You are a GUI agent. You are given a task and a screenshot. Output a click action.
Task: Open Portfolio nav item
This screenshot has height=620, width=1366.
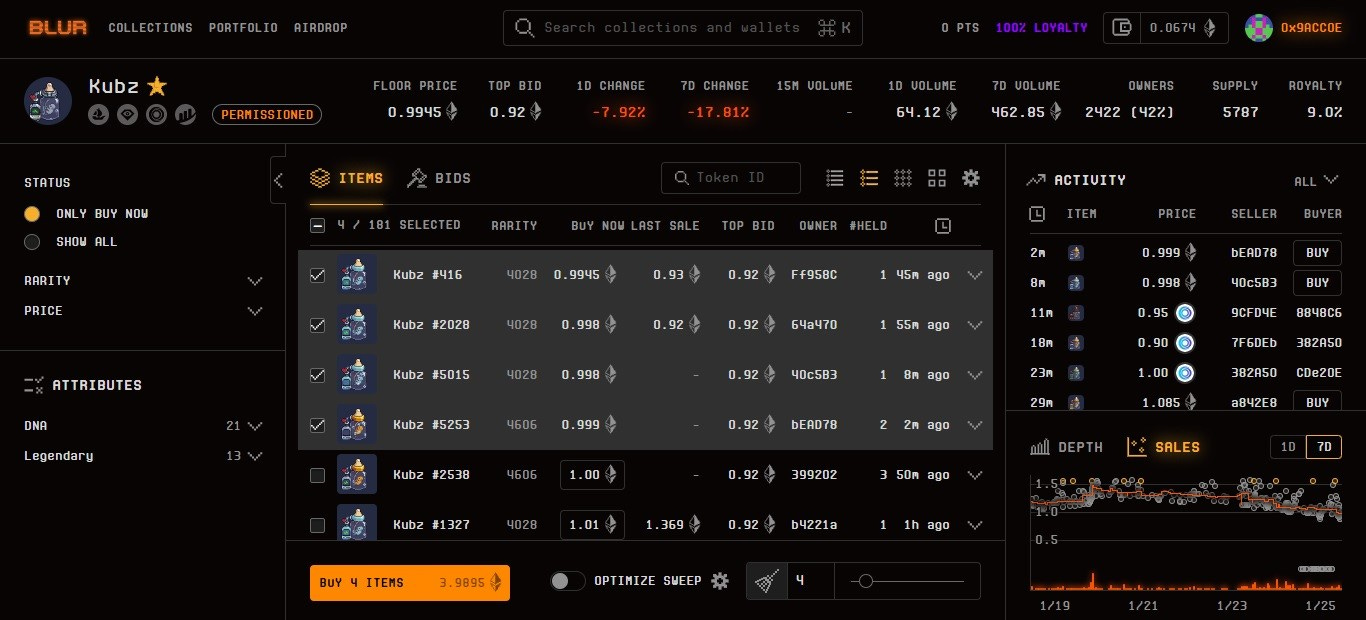click(243, 28)
